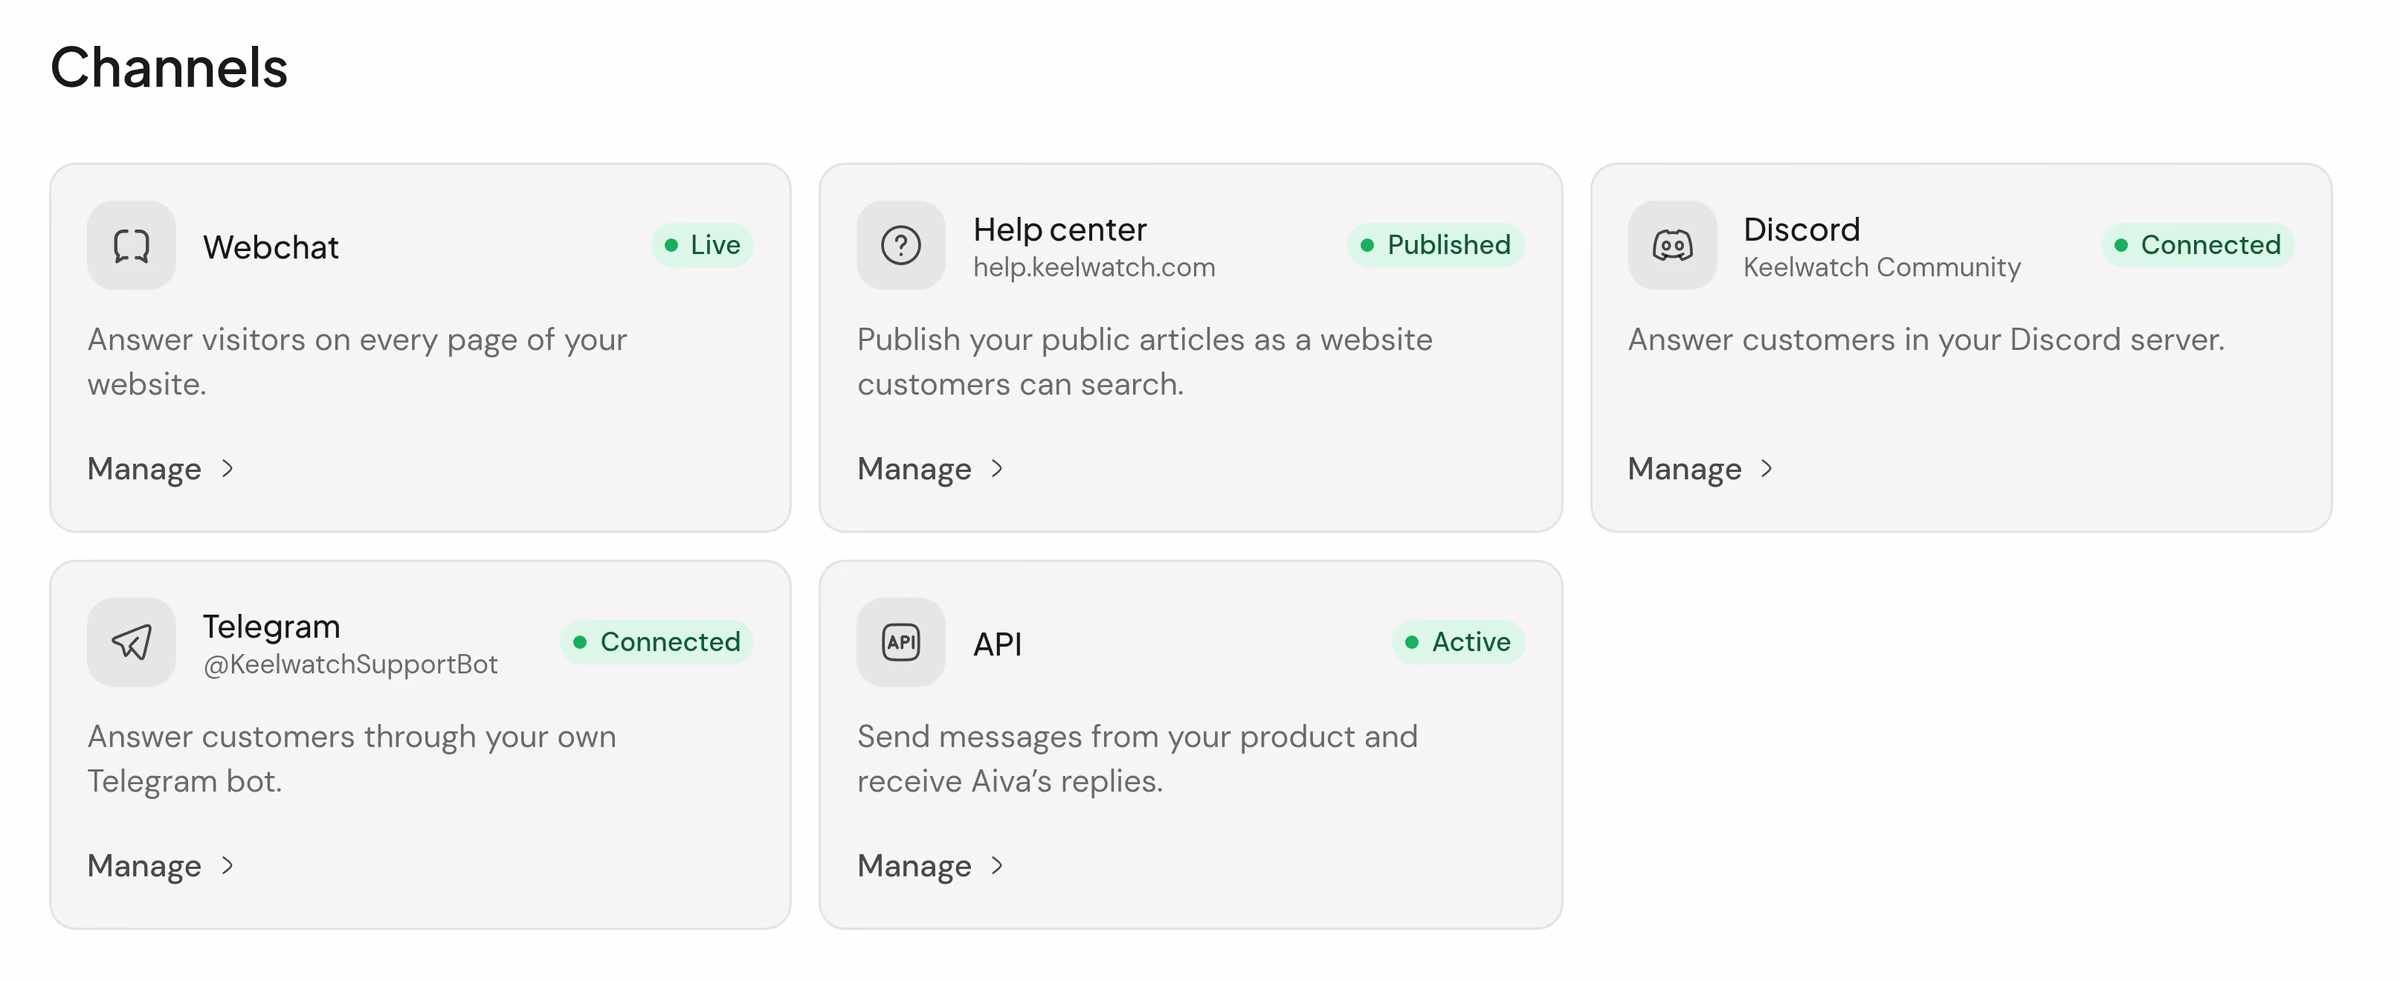Click 'Answer customers in your Discord server' text
The image size is (2400, 981).
[1926, 340]
